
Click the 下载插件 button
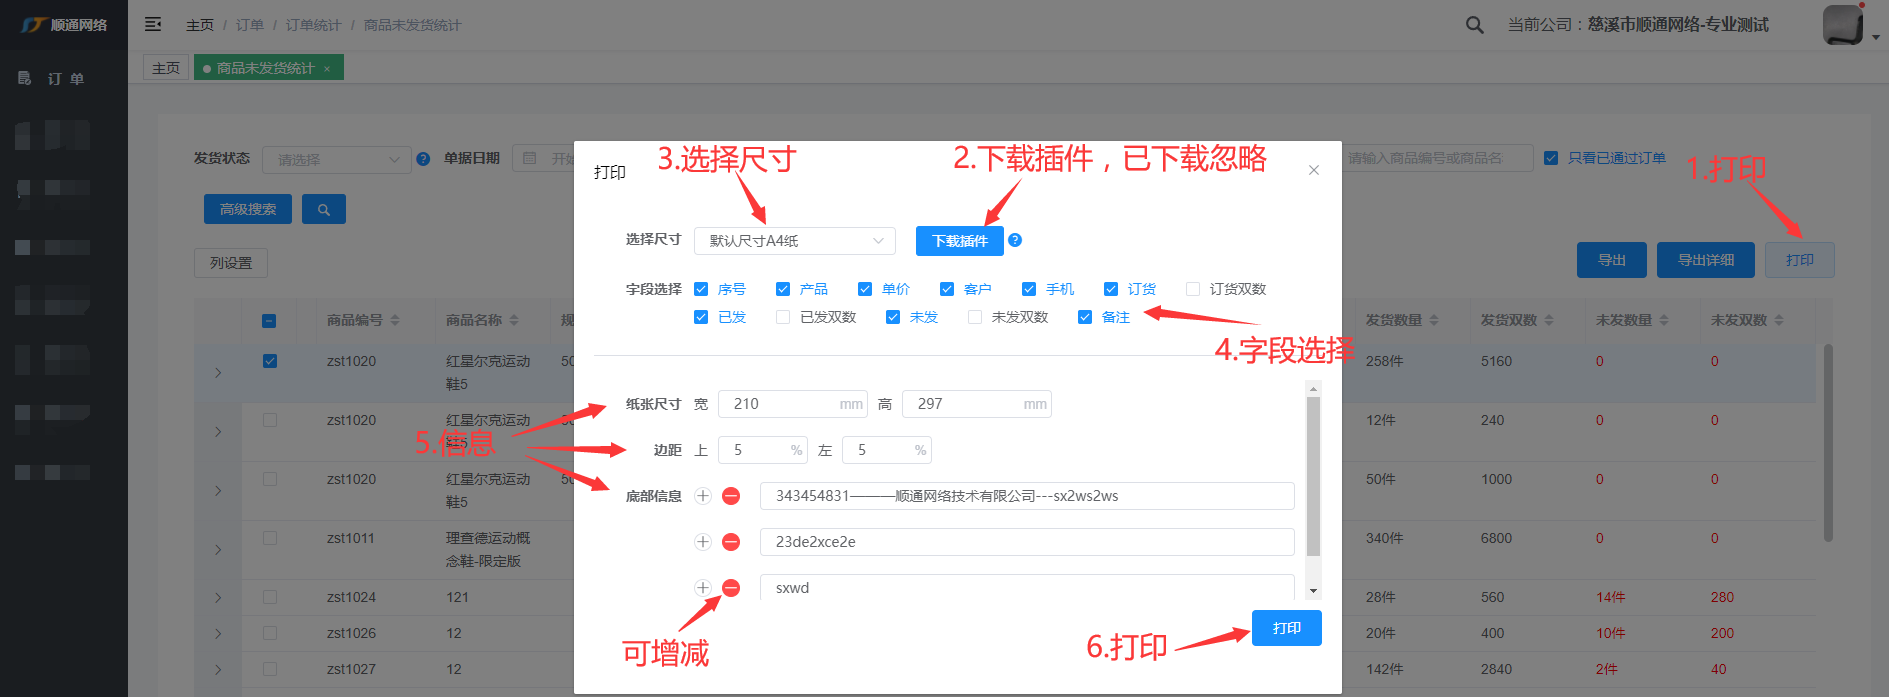pos(959,241)
